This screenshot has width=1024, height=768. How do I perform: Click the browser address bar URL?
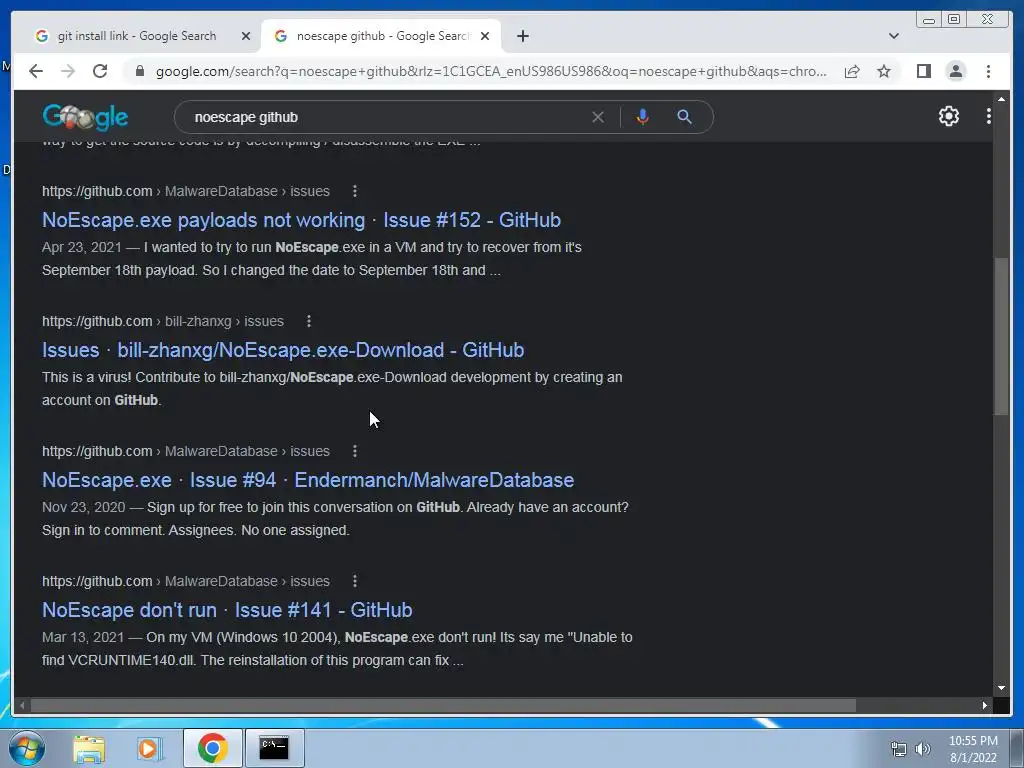tap(490, 71)
